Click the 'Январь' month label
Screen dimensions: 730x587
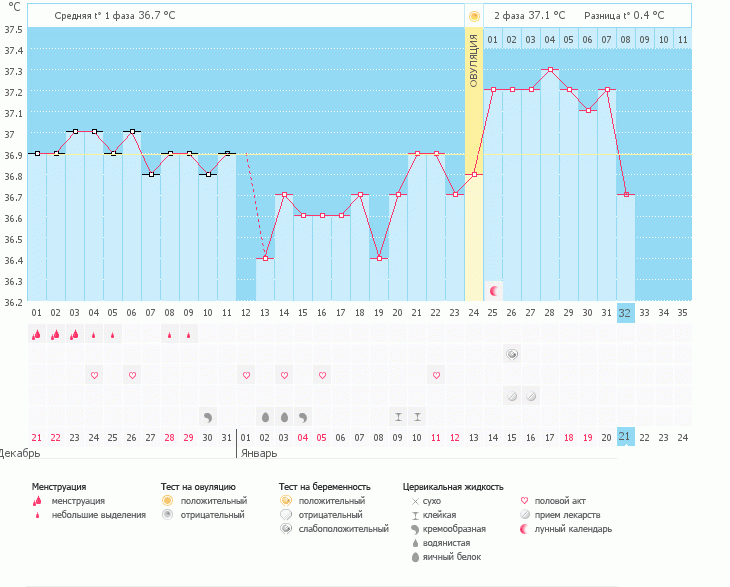259,453
